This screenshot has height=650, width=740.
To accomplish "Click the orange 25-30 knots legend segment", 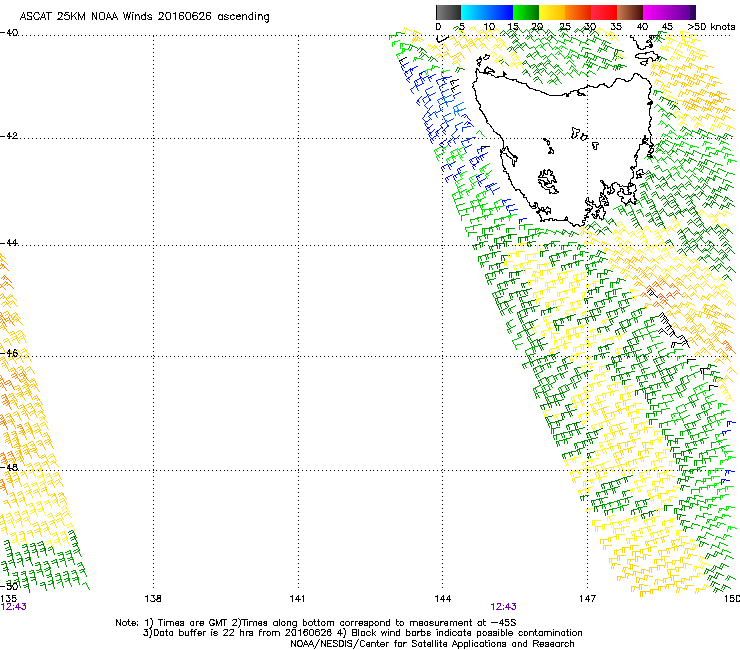I will point(578,12).
